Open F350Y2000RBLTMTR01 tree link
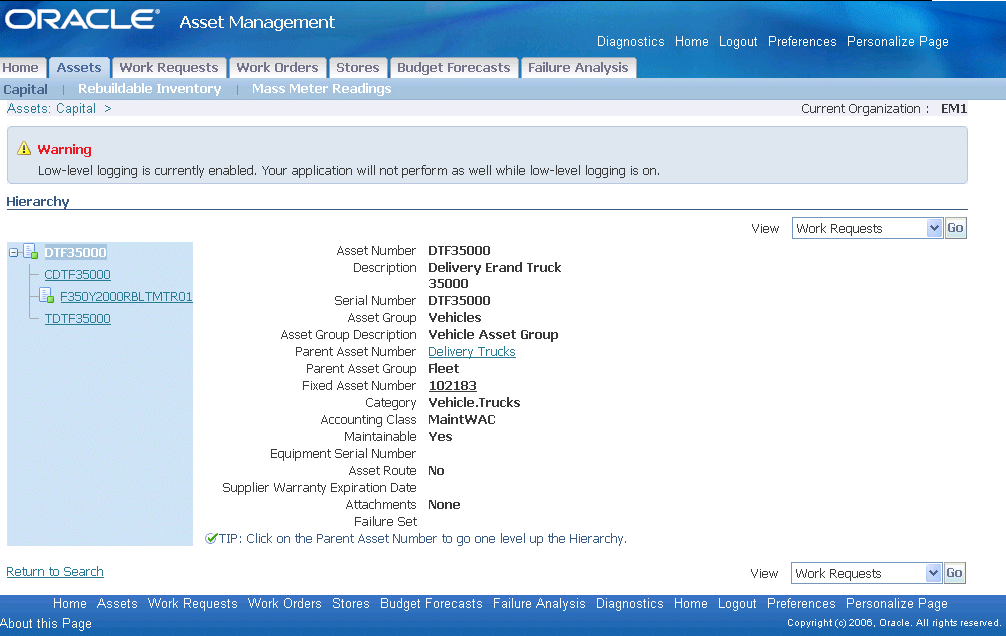The image size is (1006, 636). coord(126,297)
